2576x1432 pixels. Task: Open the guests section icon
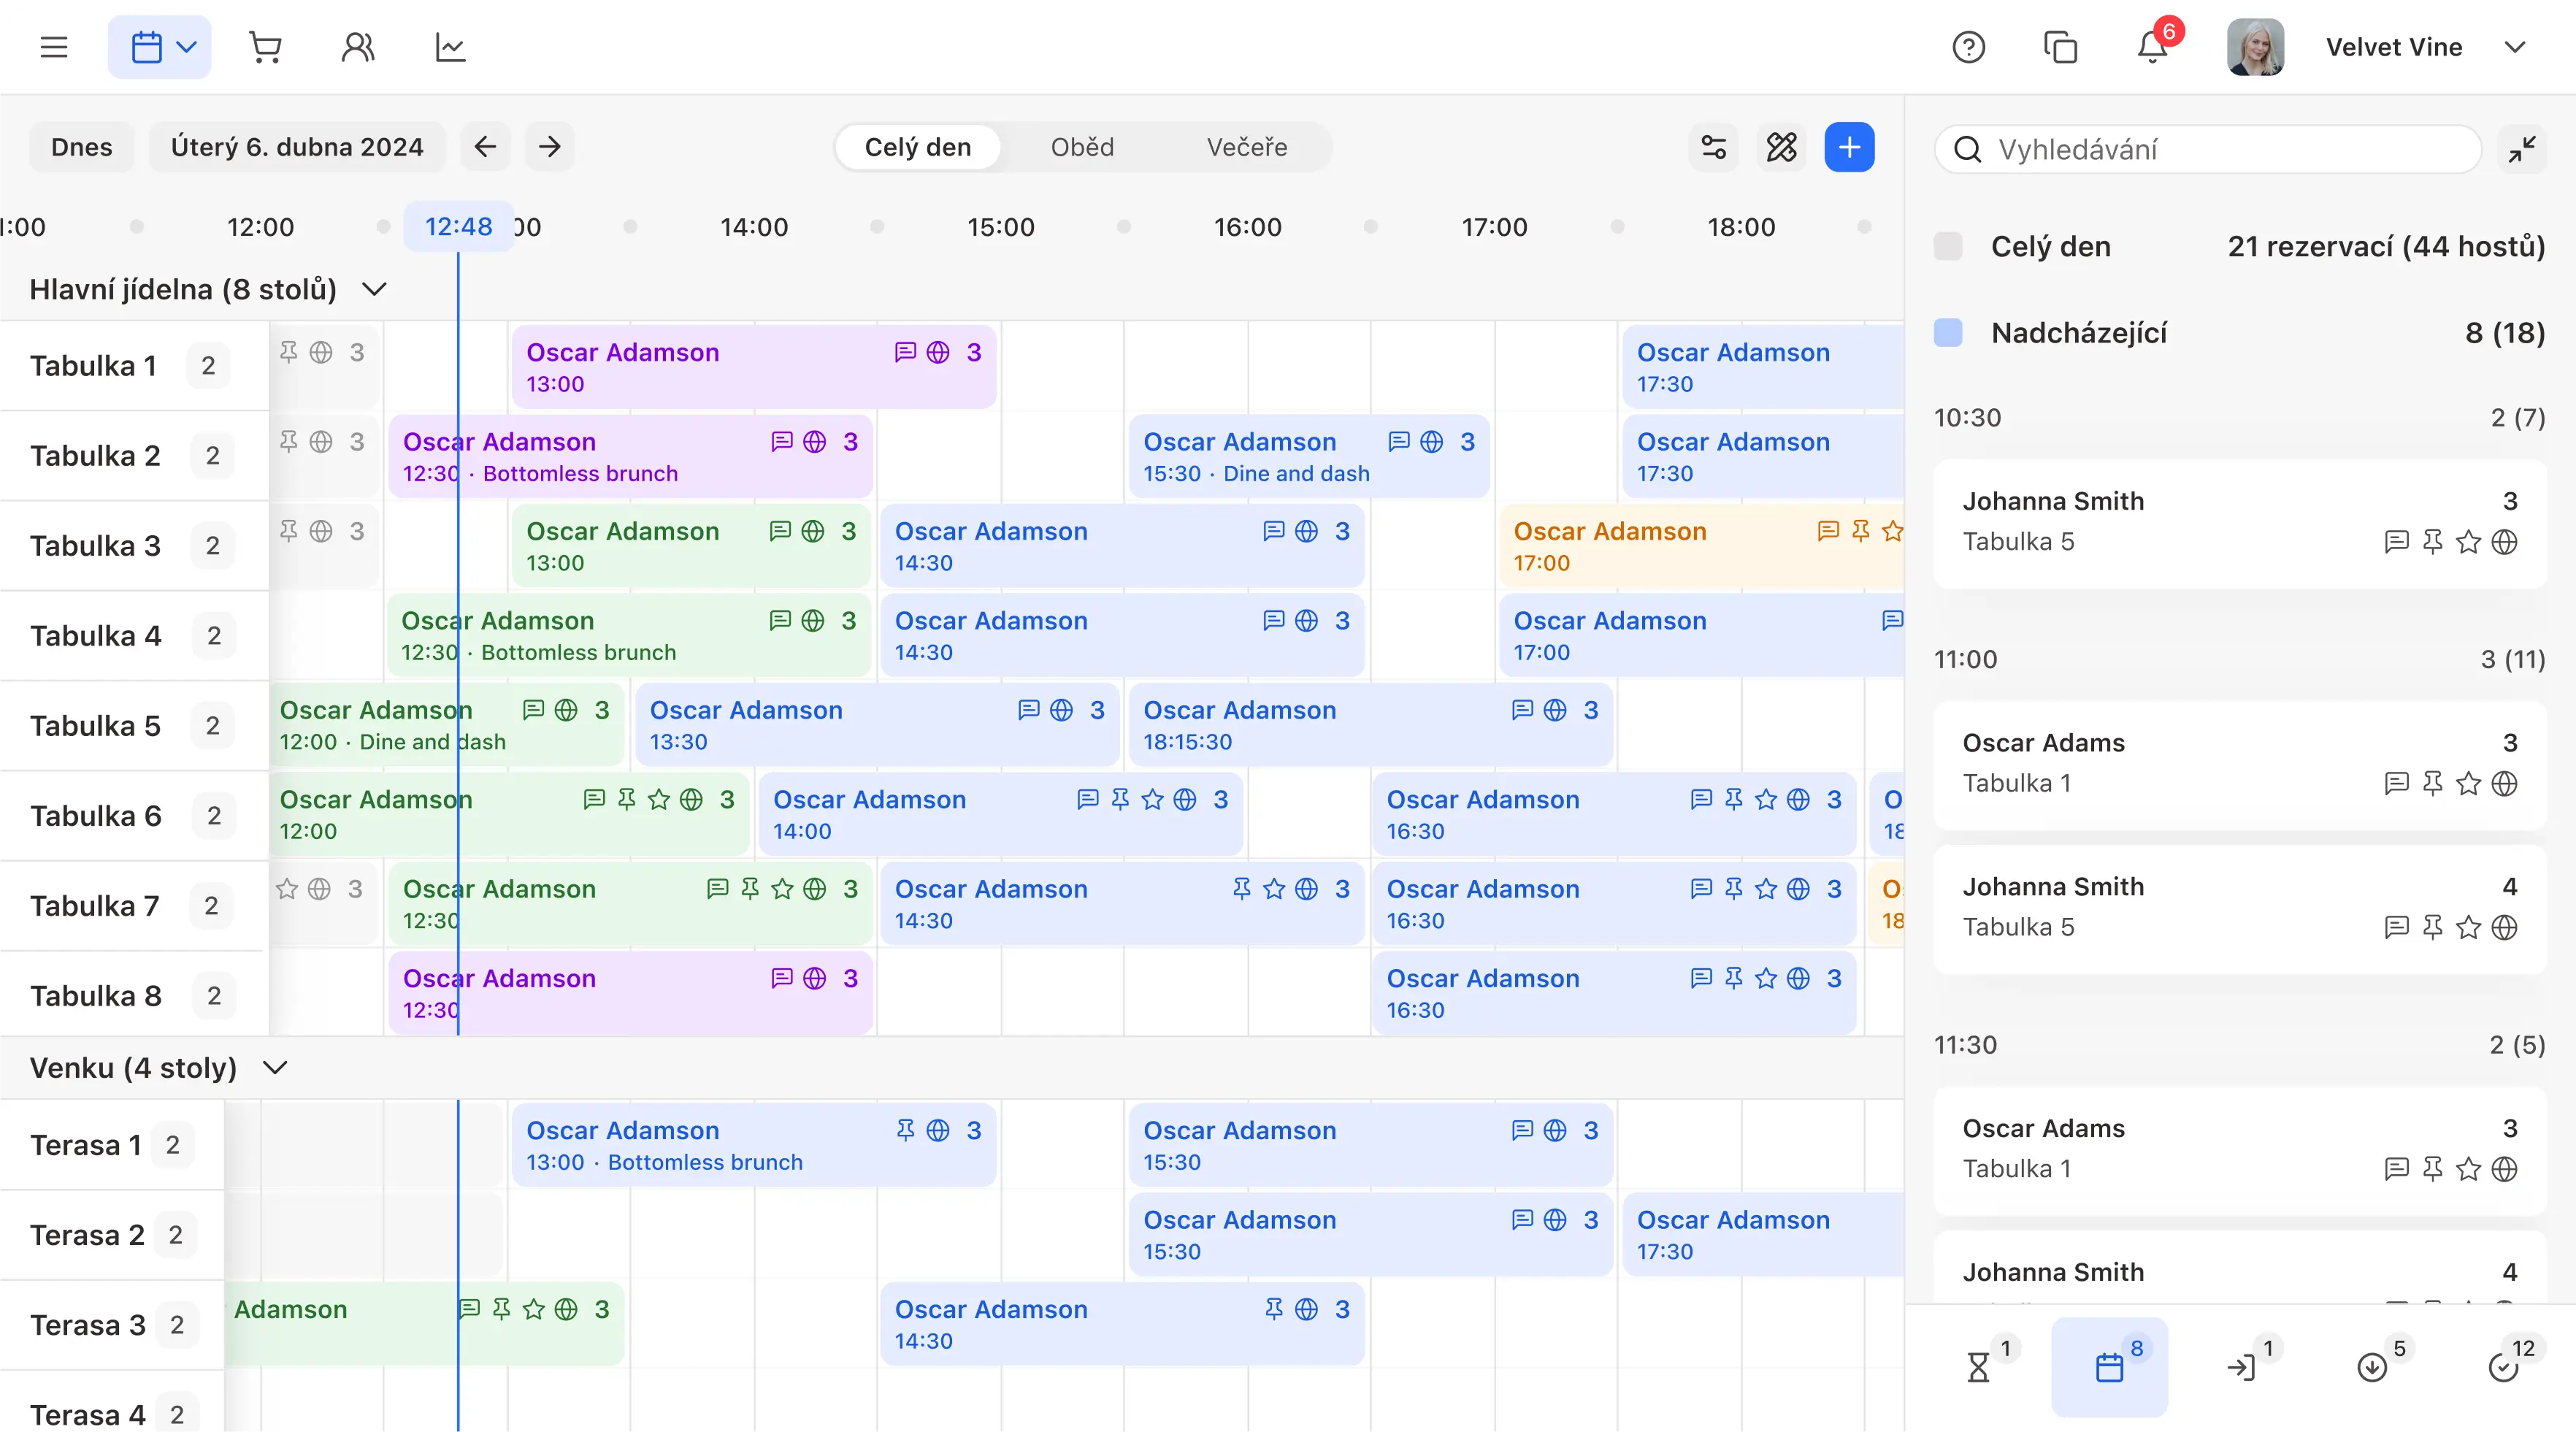pyautogui.click(x=358, y=47)
